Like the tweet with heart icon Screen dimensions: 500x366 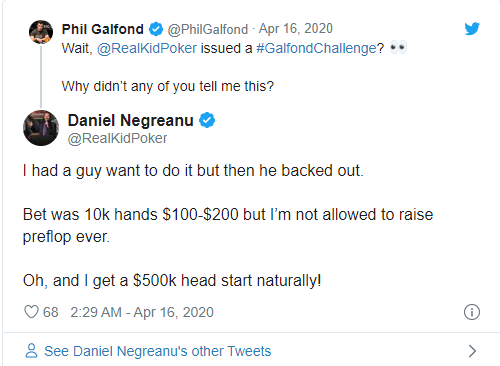point(31,312)
